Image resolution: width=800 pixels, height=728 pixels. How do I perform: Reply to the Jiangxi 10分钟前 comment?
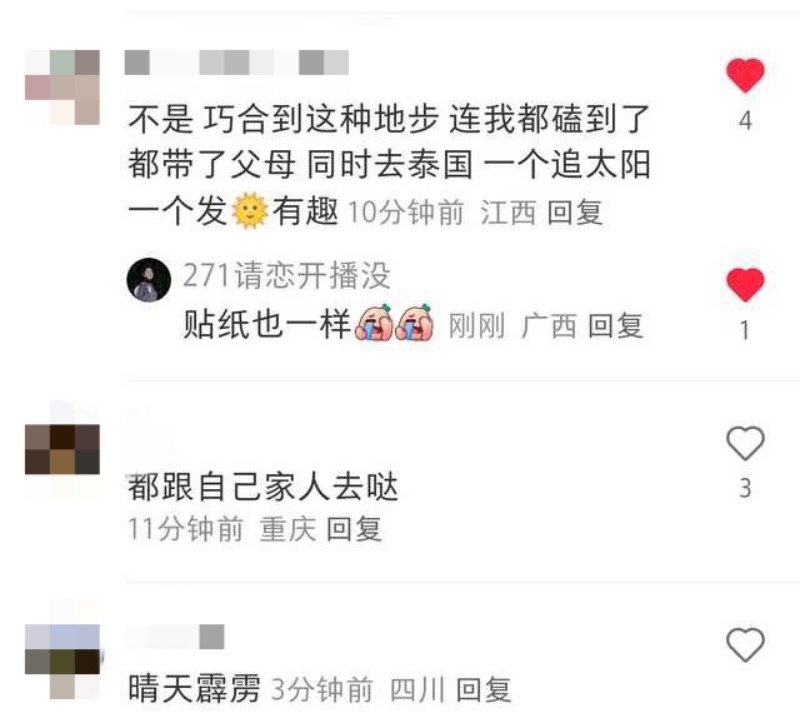pos(575,213)
